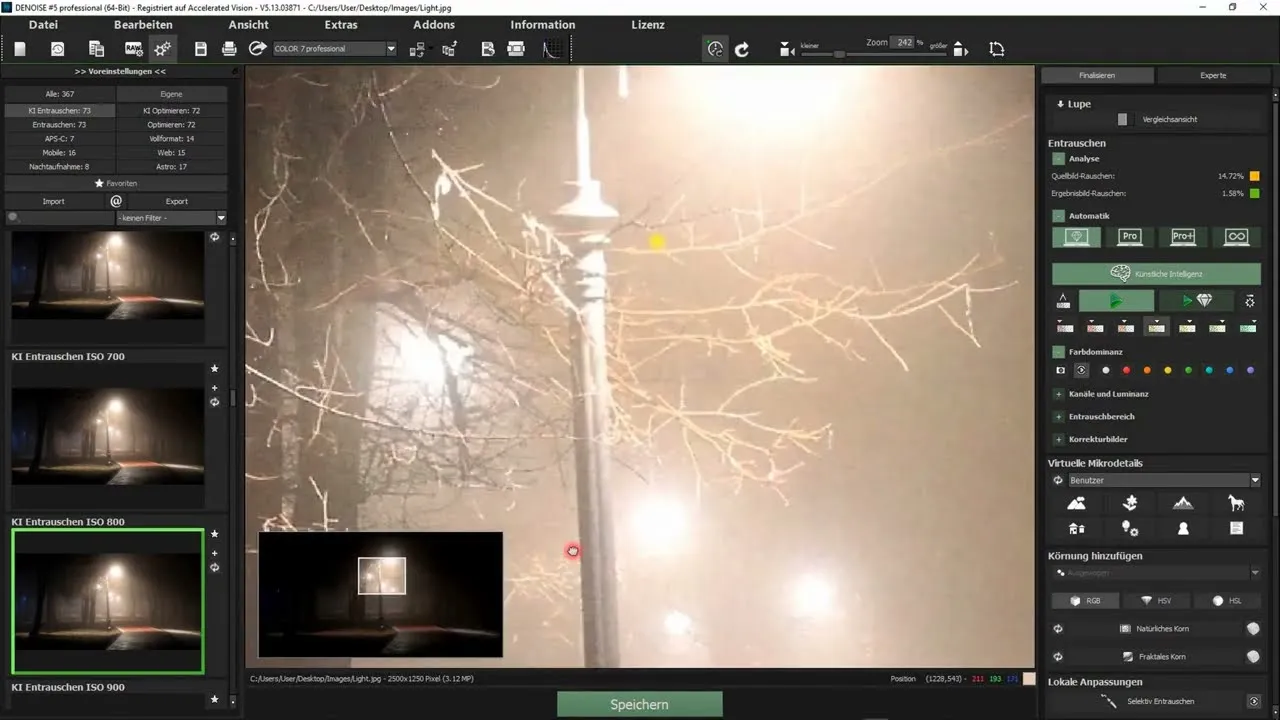Click the rotate crop icon beside zoom

tap(996, 48)
